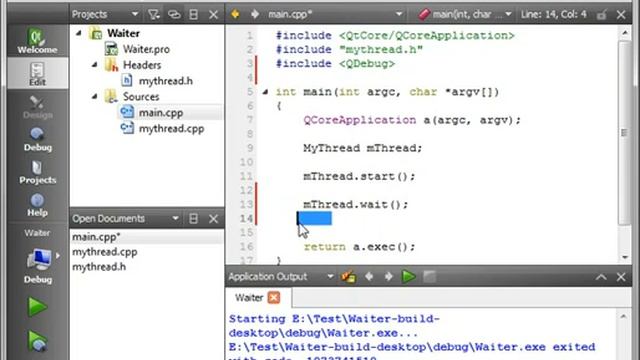Image resolution: width=640 pixels, height=360 pixels.
Task: Maximize the Application Output pane
Action: click(x=601, y=277)
